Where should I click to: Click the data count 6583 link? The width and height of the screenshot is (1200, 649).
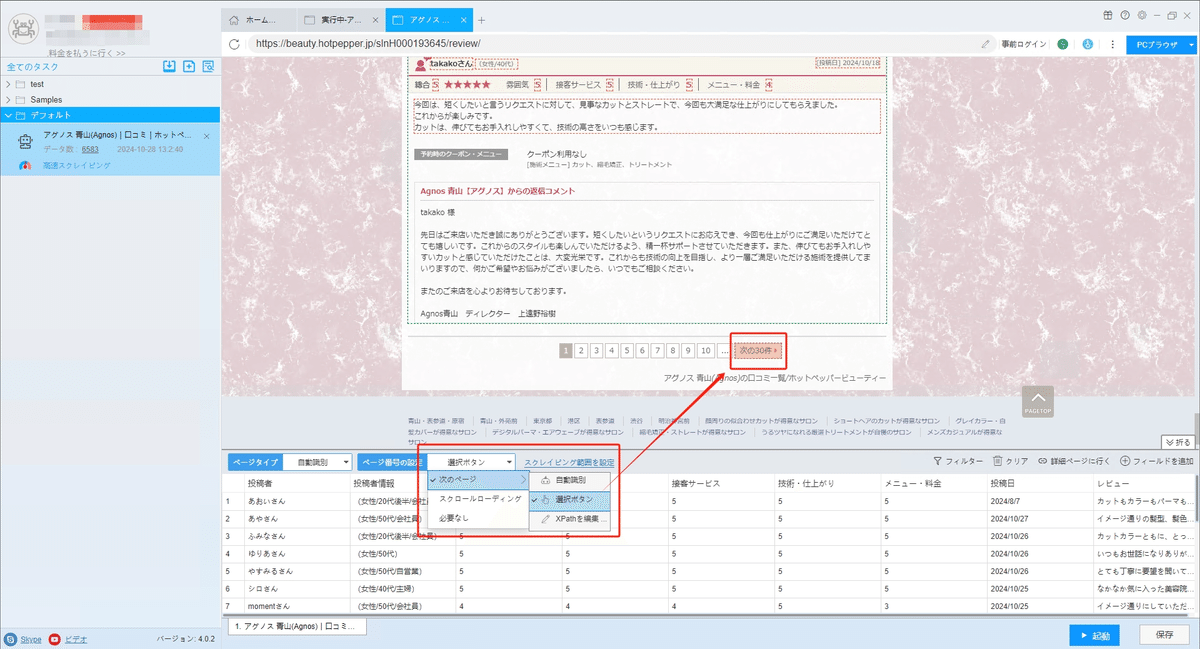pos(90,148)
